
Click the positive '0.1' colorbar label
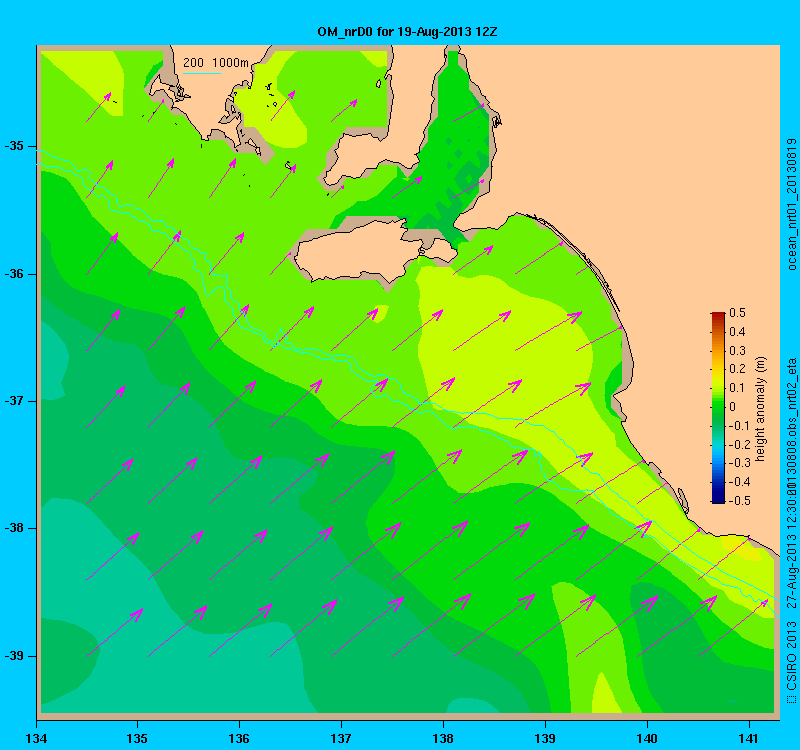(737, 388)
